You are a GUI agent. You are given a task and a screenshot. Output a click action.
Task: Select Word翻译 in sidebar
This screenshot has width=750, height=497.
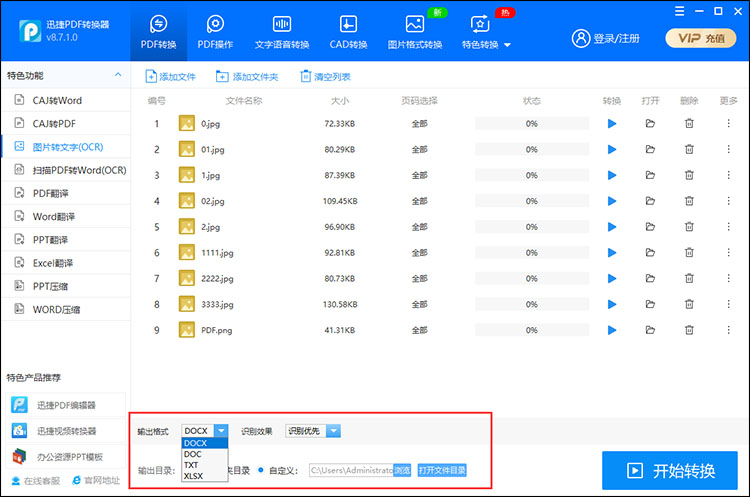tap(66, 216)
